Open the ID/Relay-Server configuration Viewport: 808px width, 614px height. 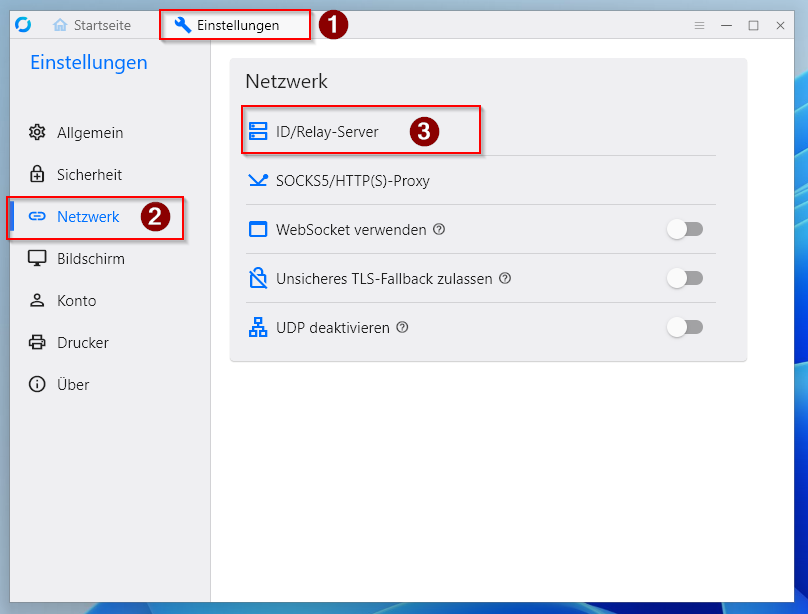coord(327,131)
